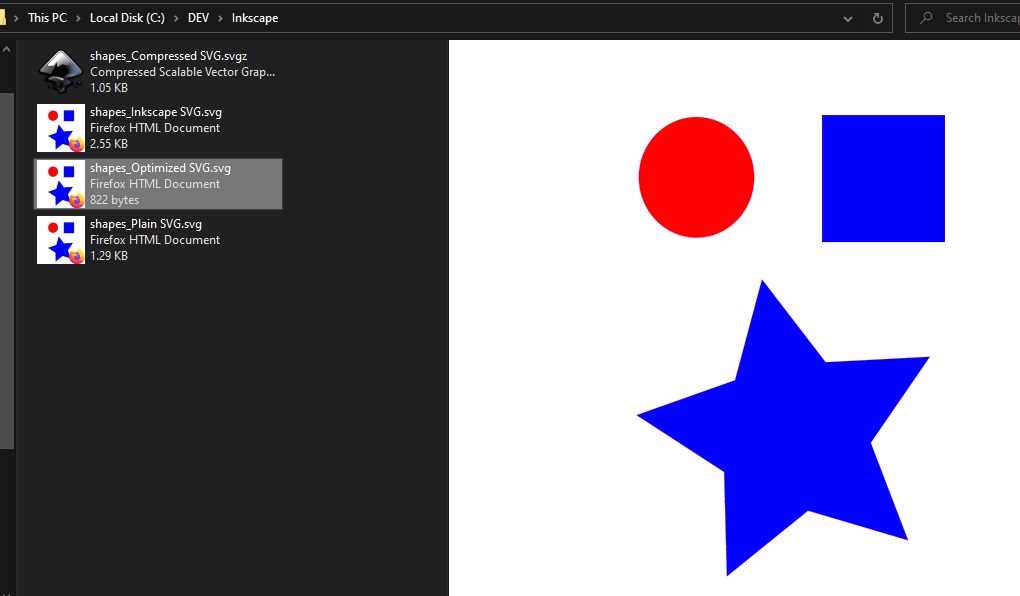Click the search magnifier icon
This screenshot has height=596, width=1020.
(x=926, y=17)
